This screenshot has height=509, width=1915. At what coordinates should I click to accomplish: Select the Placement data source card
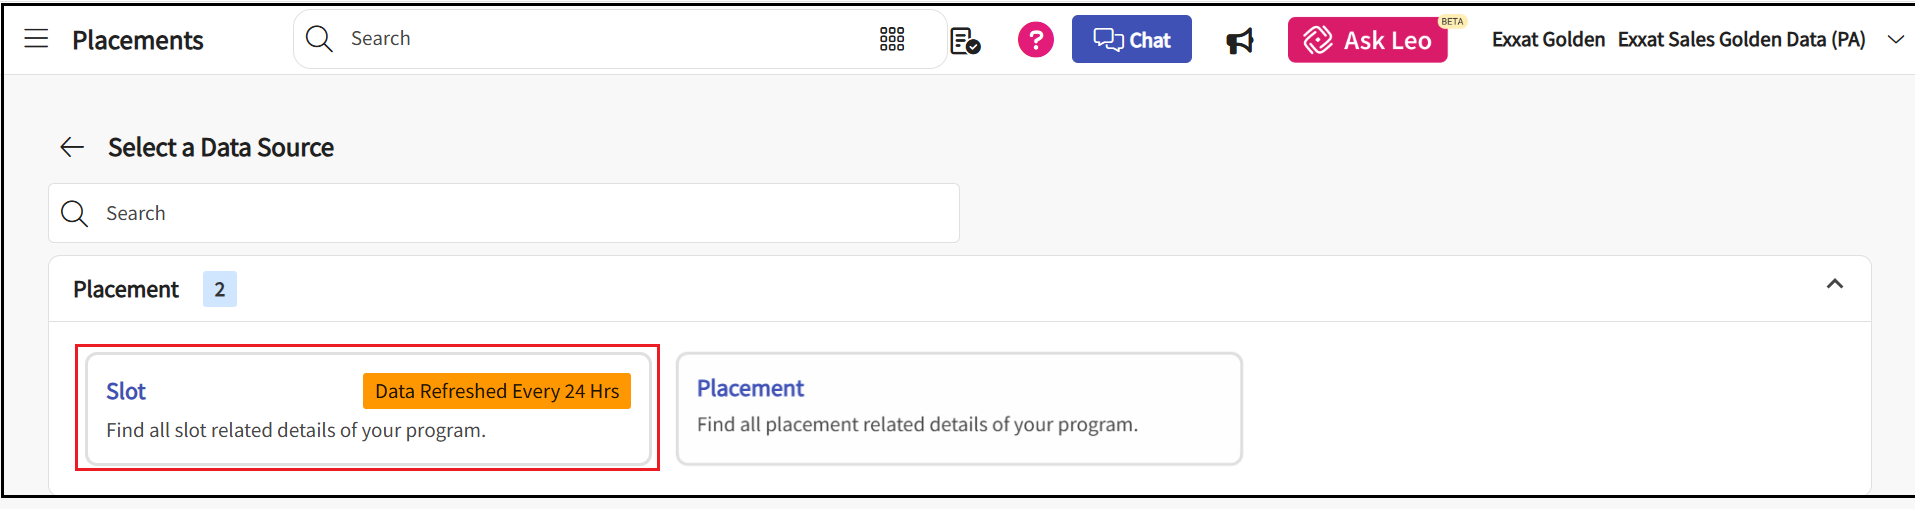pos(958,408)
